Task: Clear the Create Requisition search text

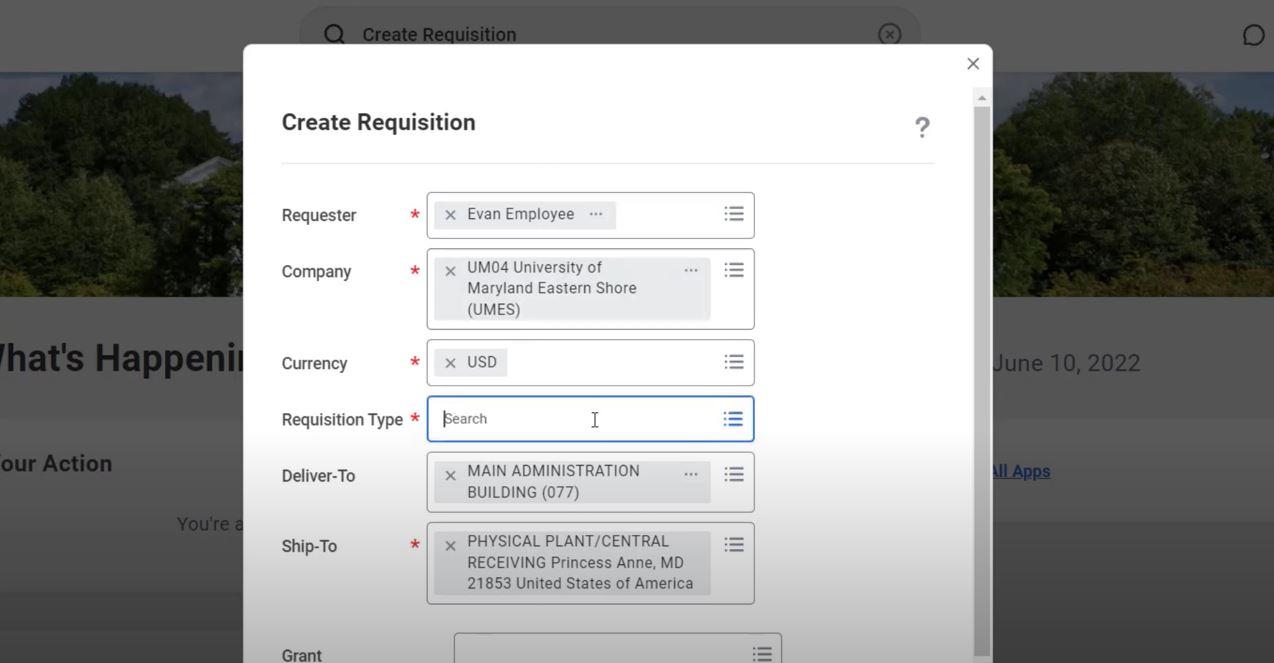Action: coord(889,34)
